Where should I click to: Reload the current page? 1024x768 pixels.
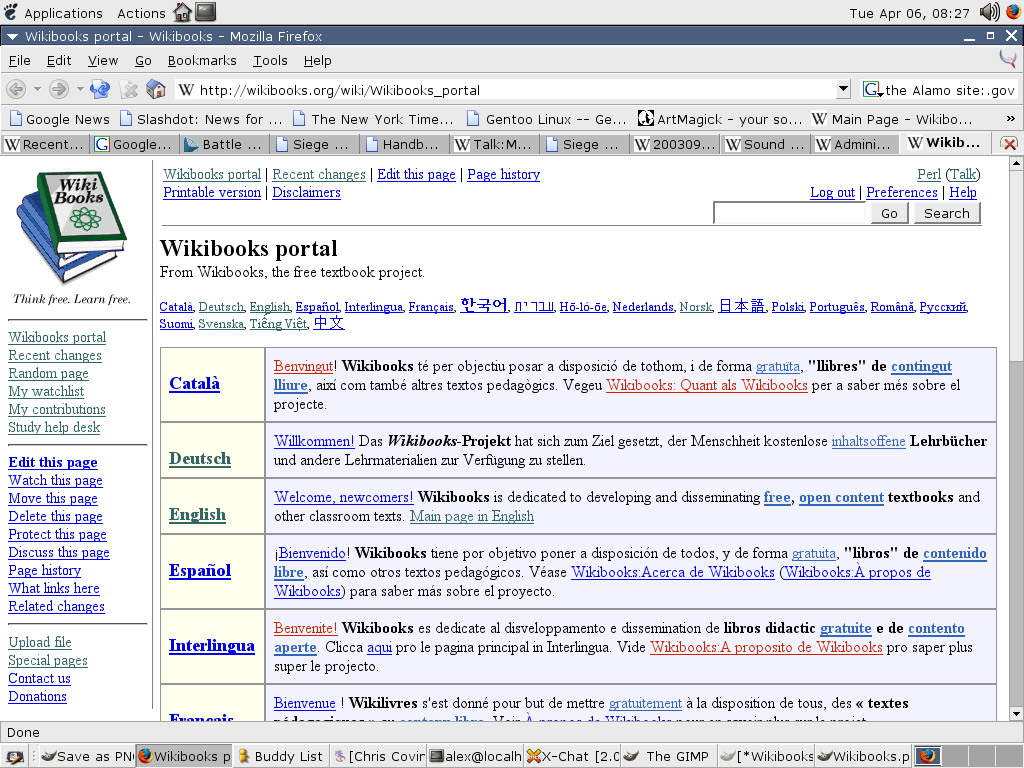click(x=100, y=89)
